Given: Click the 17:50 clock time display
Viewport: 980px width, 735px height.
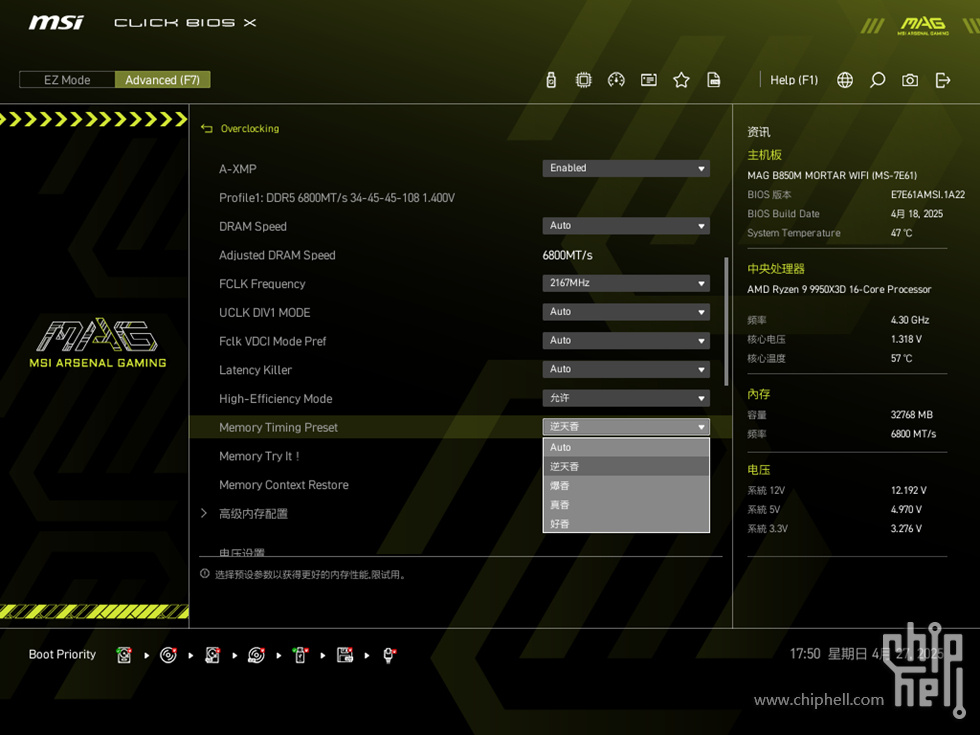Looking at the screenshot, I should coord(805,654).
